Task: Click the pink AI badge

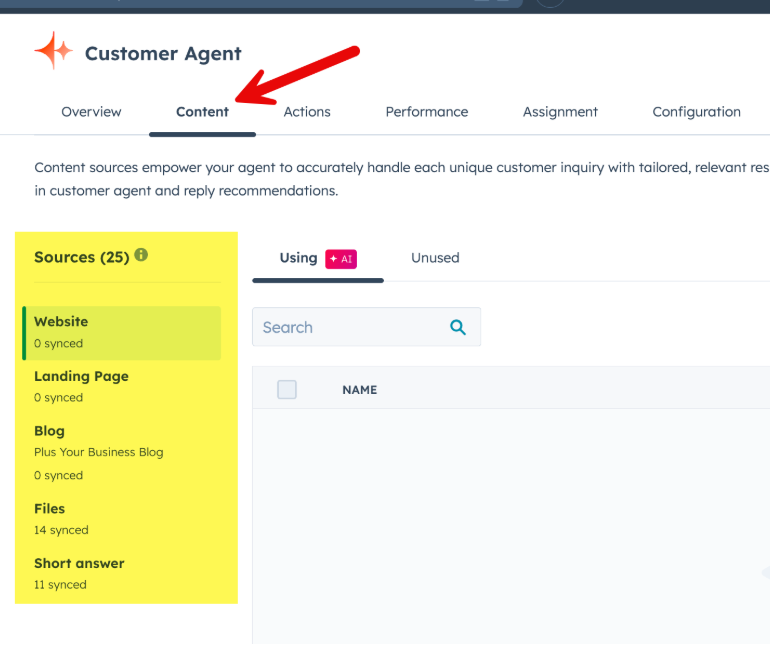Action: point(341,259)
